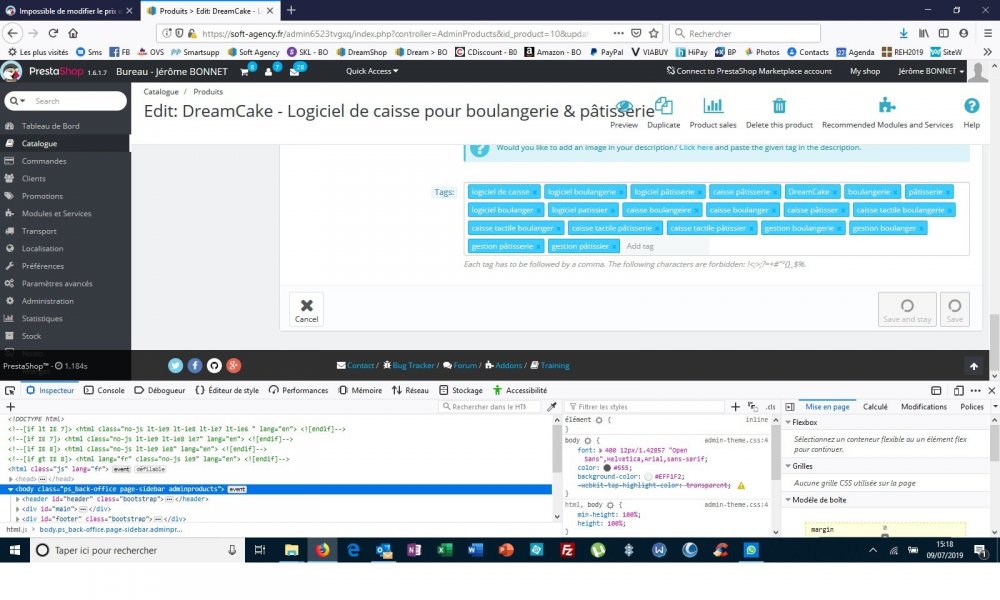
Task: Toggle the three-pane inspector sidebar
Action: (790, 407)
